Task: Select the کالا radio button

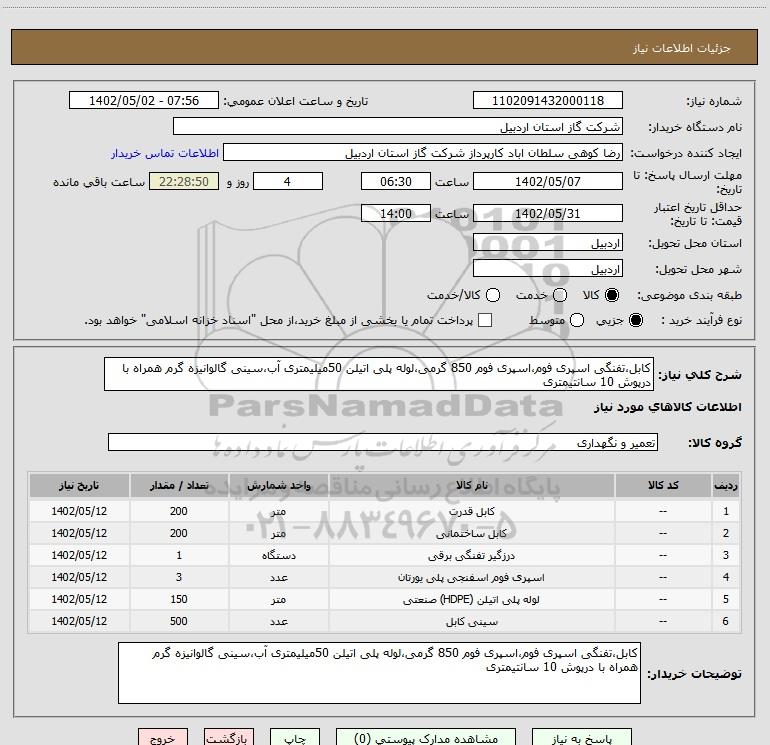Action: pyautogui.click(x=612, y=295)
